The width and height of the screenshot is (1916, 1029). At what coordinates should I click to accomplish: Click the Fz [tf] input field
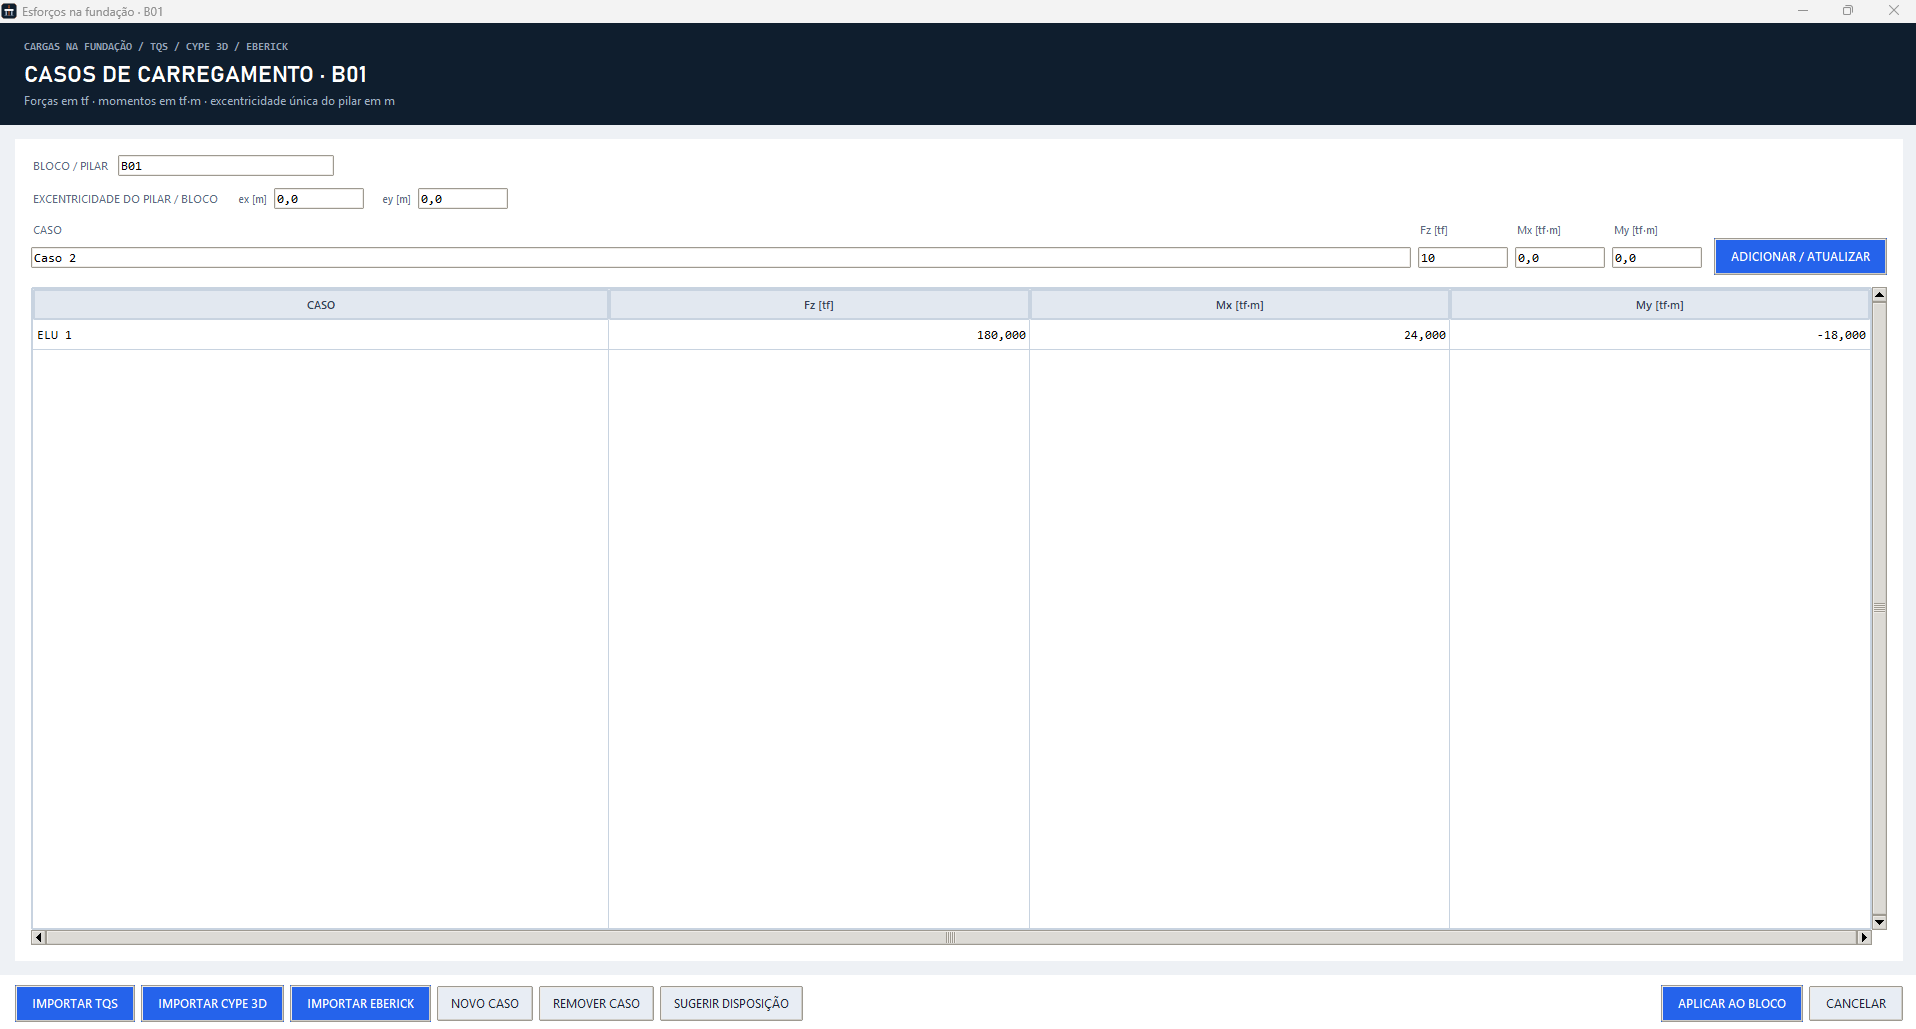pyautogui.click(x=1463, y=258)
